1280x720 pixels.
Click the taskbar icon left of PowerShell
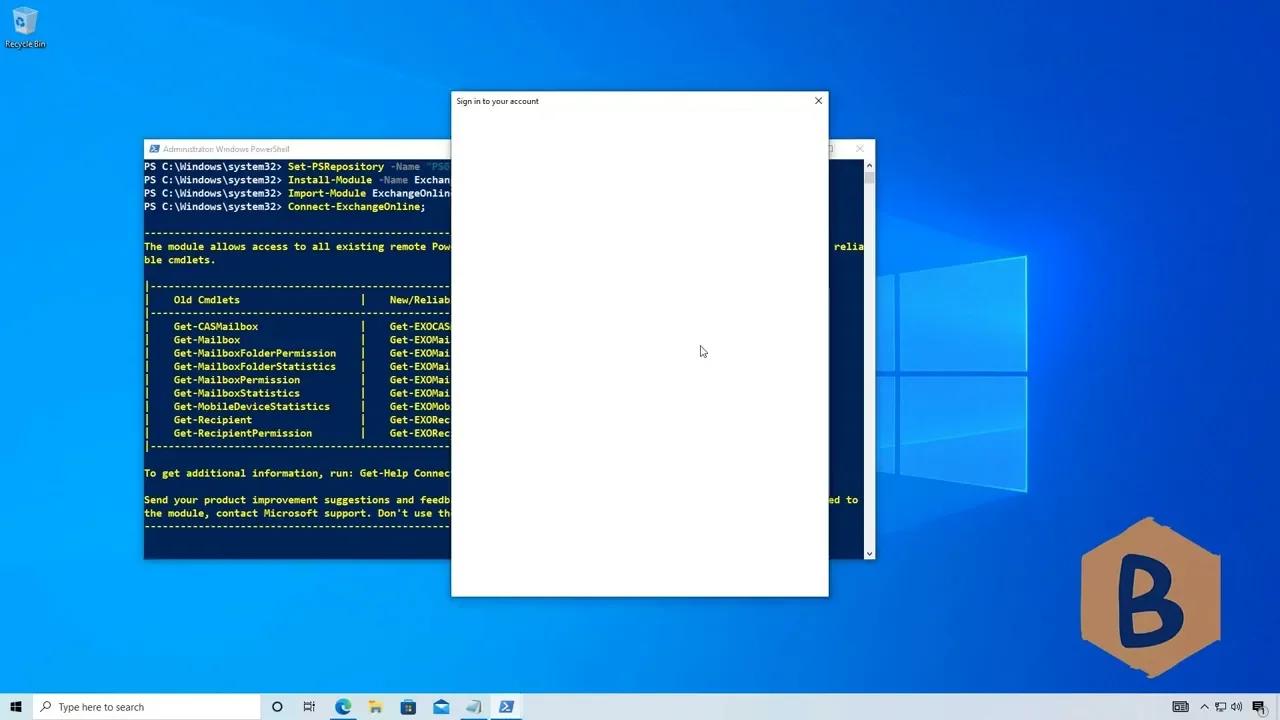click(473, 707)
